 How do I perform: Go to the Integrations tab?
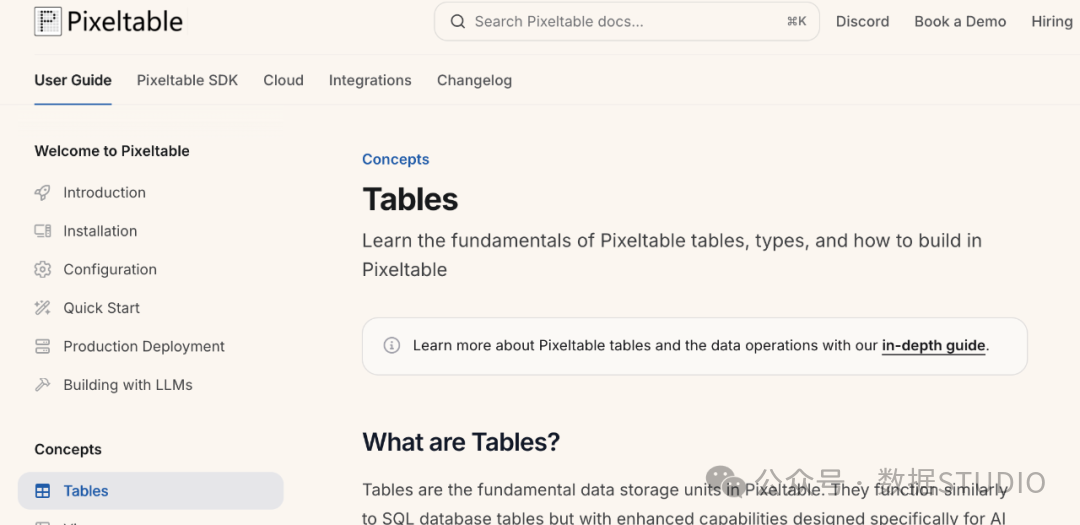(x=370, y=81)
